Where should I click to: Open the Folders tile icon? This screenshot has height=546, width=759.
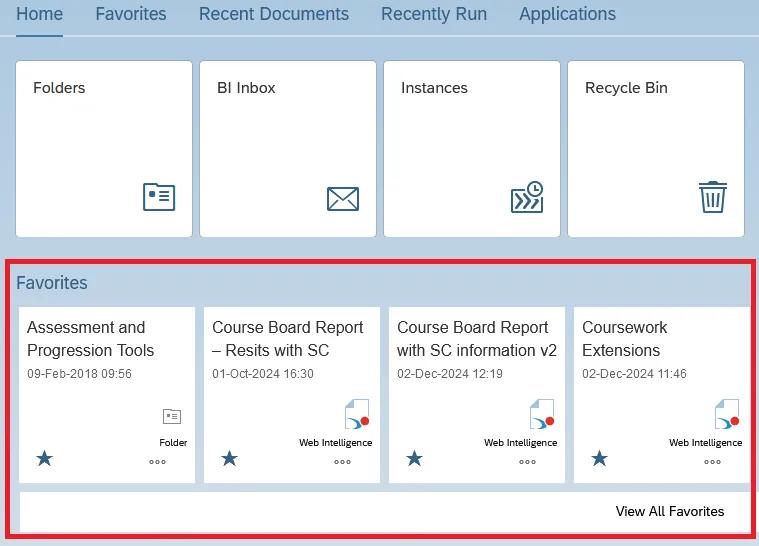pyautogui.click(x=159, y=197)
